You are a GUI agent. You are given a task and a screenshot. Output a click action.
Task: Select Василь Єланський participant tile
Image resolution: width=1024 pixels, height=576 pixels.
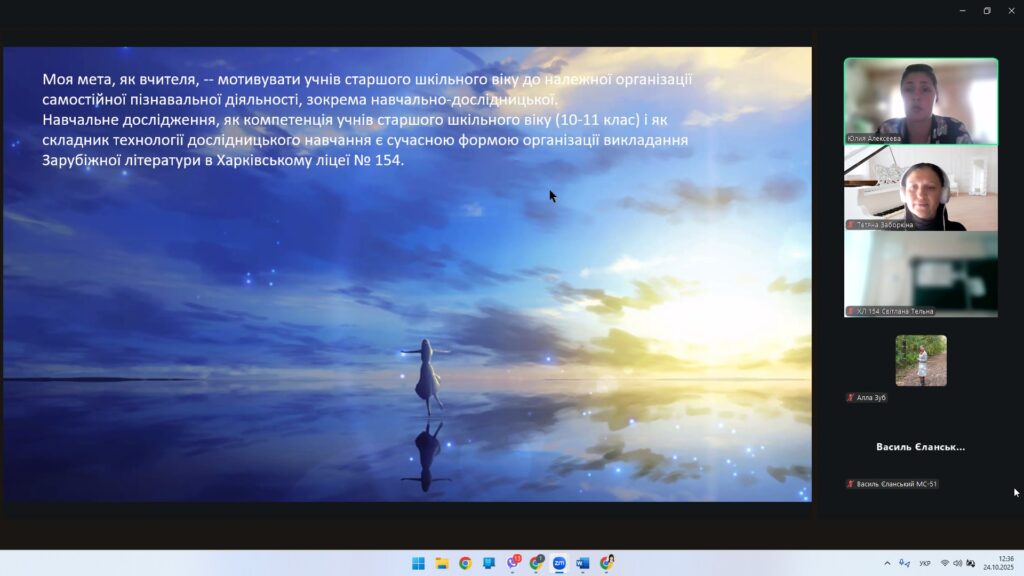[x=920, y=447]
